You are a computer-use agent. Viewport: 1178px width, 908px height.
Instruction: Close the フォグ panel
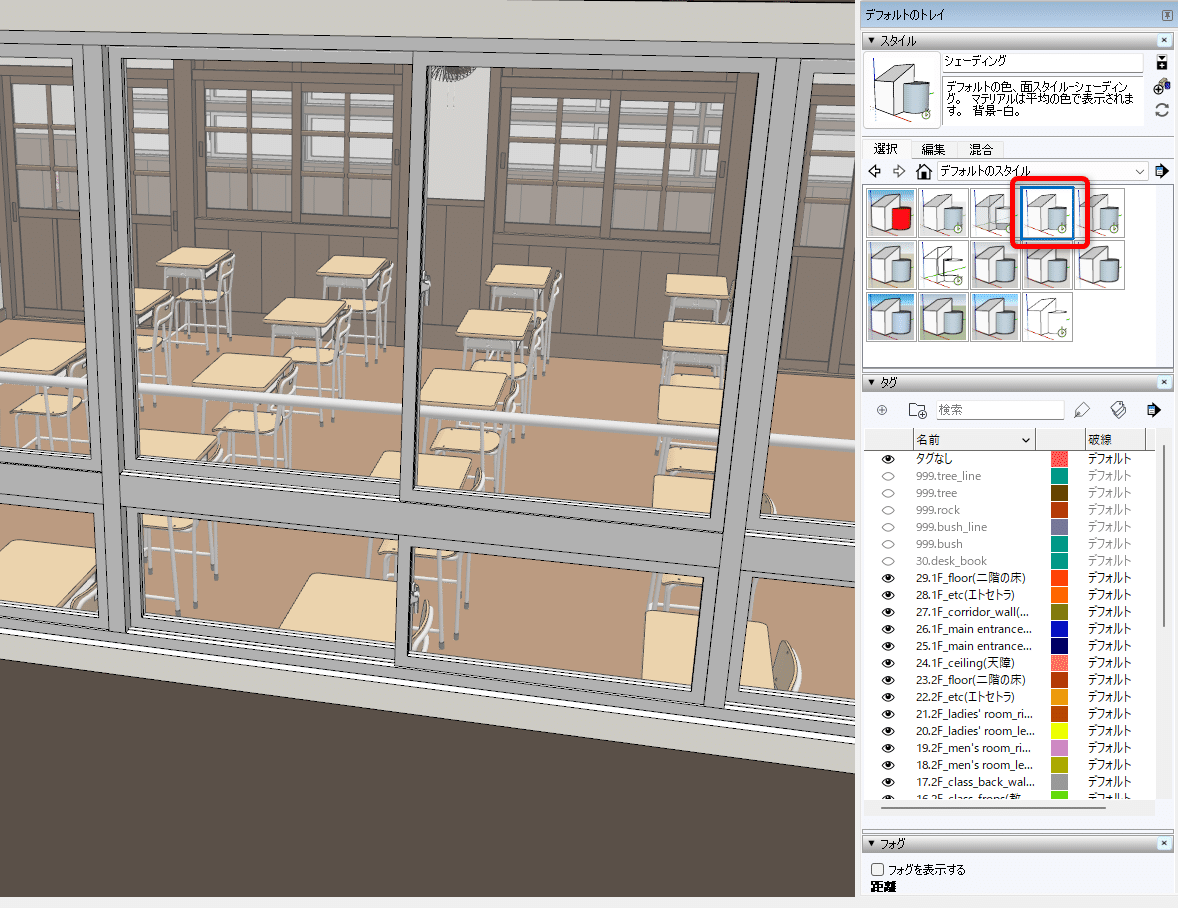pos(1164,843)
